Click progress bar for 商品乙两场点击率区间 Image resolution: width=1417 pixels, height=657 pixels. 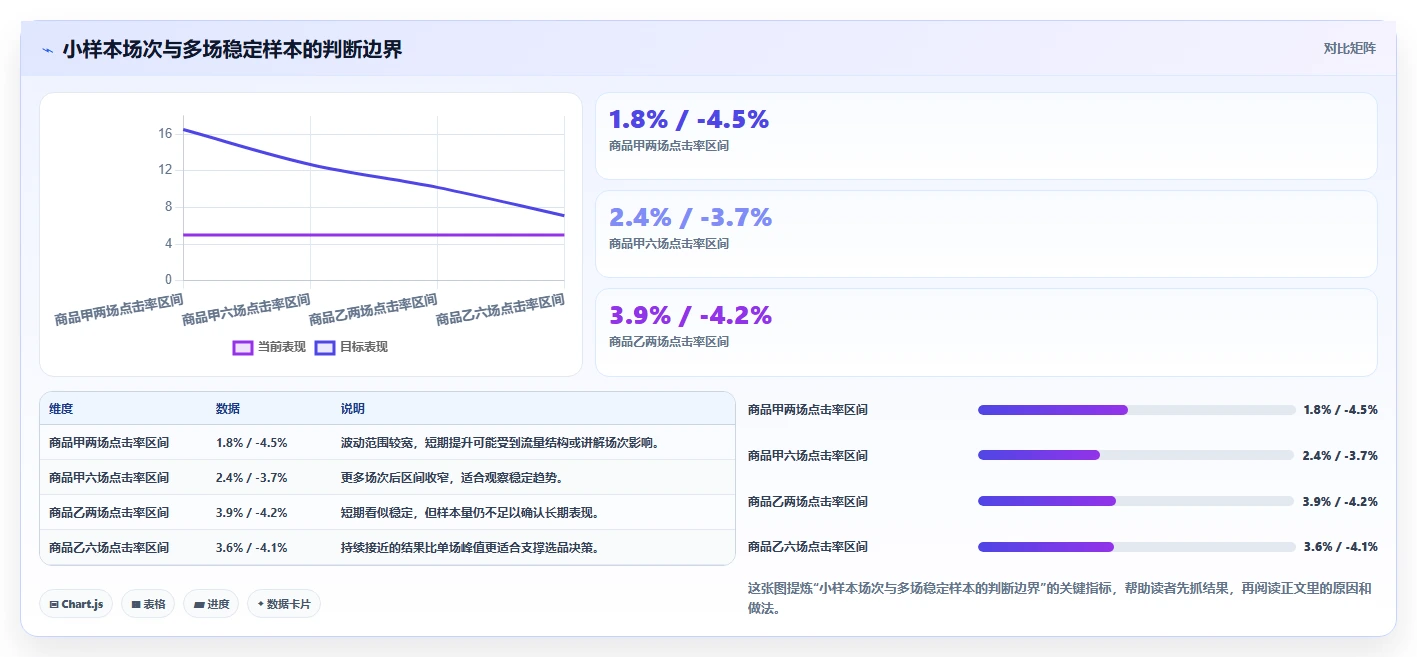[1136, 501]
